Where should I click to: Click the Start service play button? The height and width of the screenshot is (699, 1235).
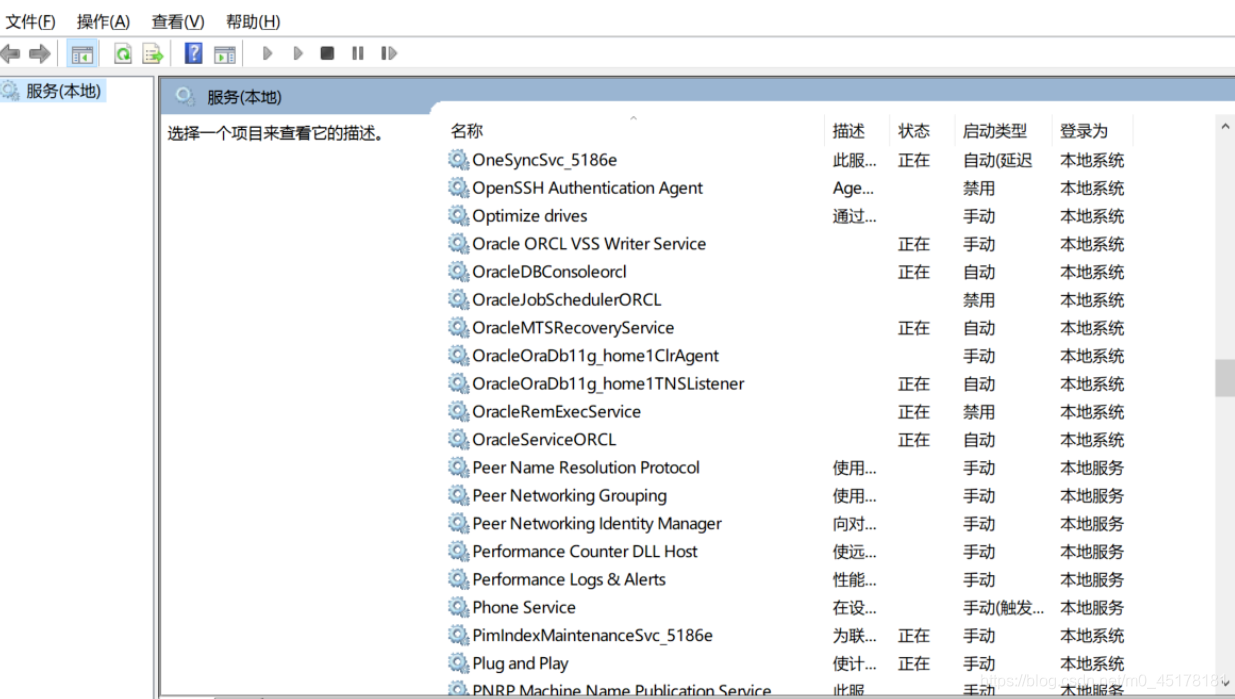pos(267,53)
